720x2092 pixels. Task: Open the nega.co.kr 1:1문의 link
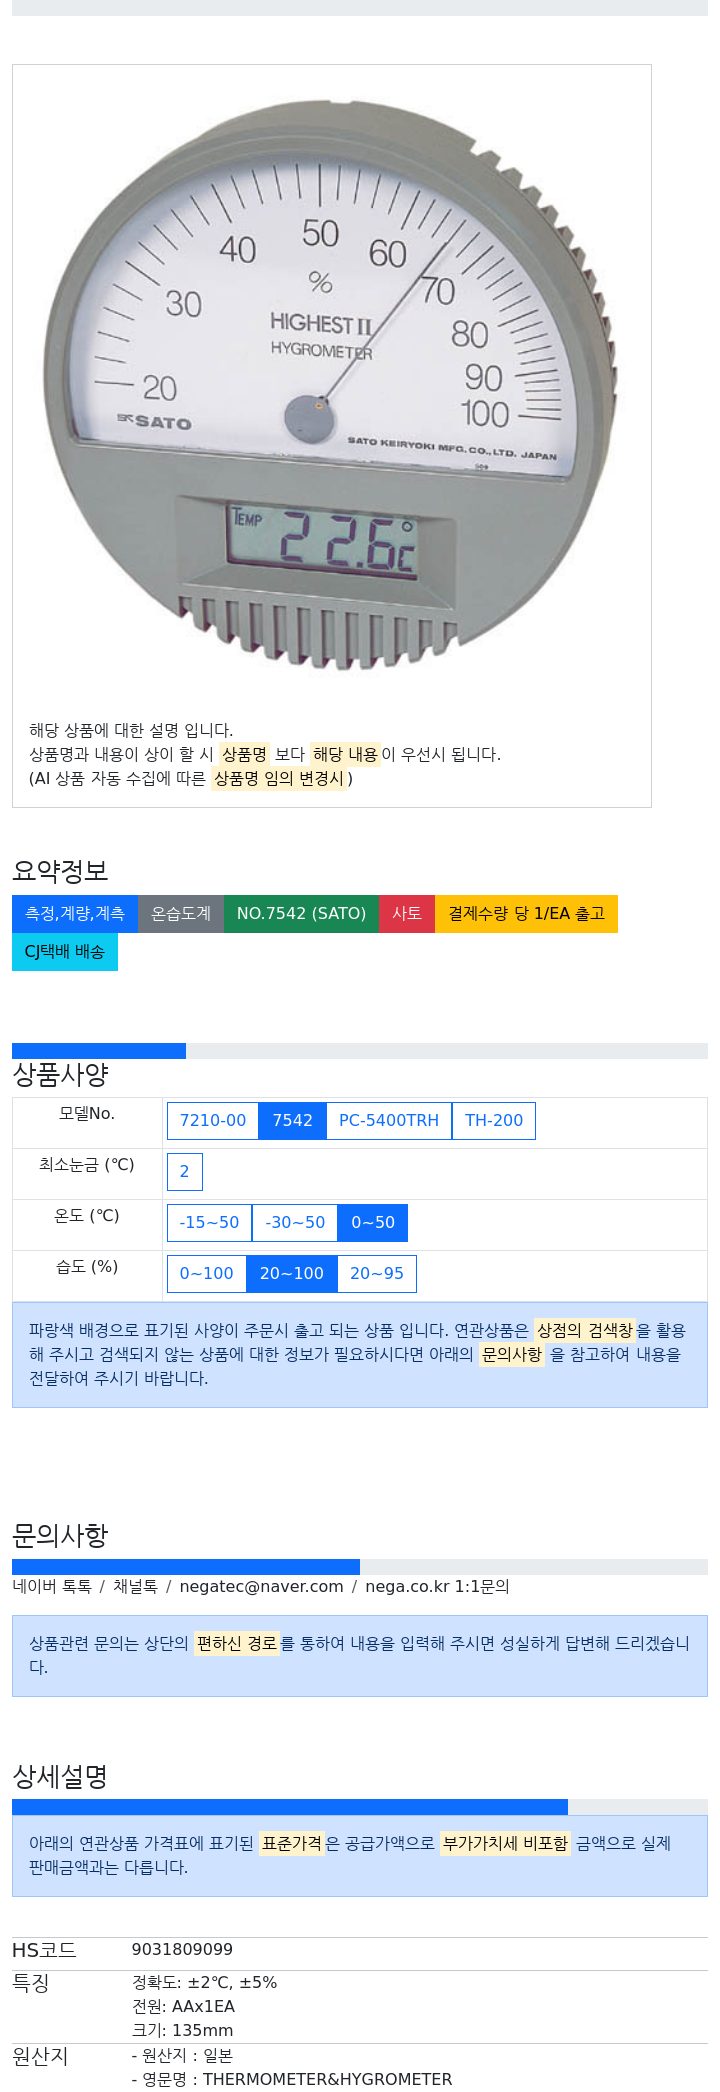tap(437, 1587)
